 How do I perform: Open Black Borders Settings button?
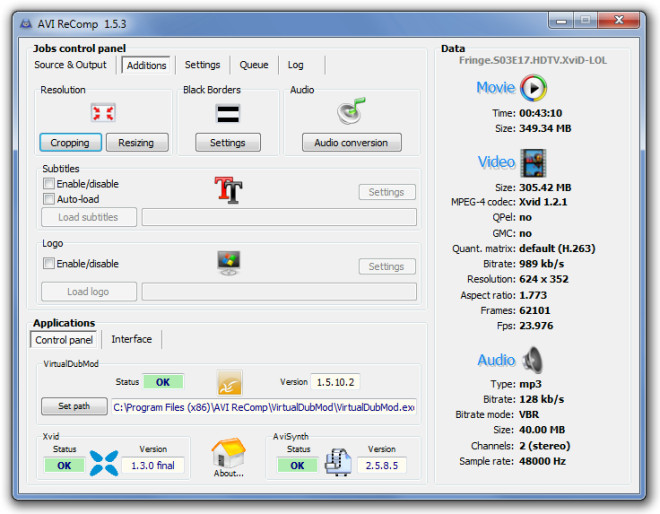click(x=228, y=143)
